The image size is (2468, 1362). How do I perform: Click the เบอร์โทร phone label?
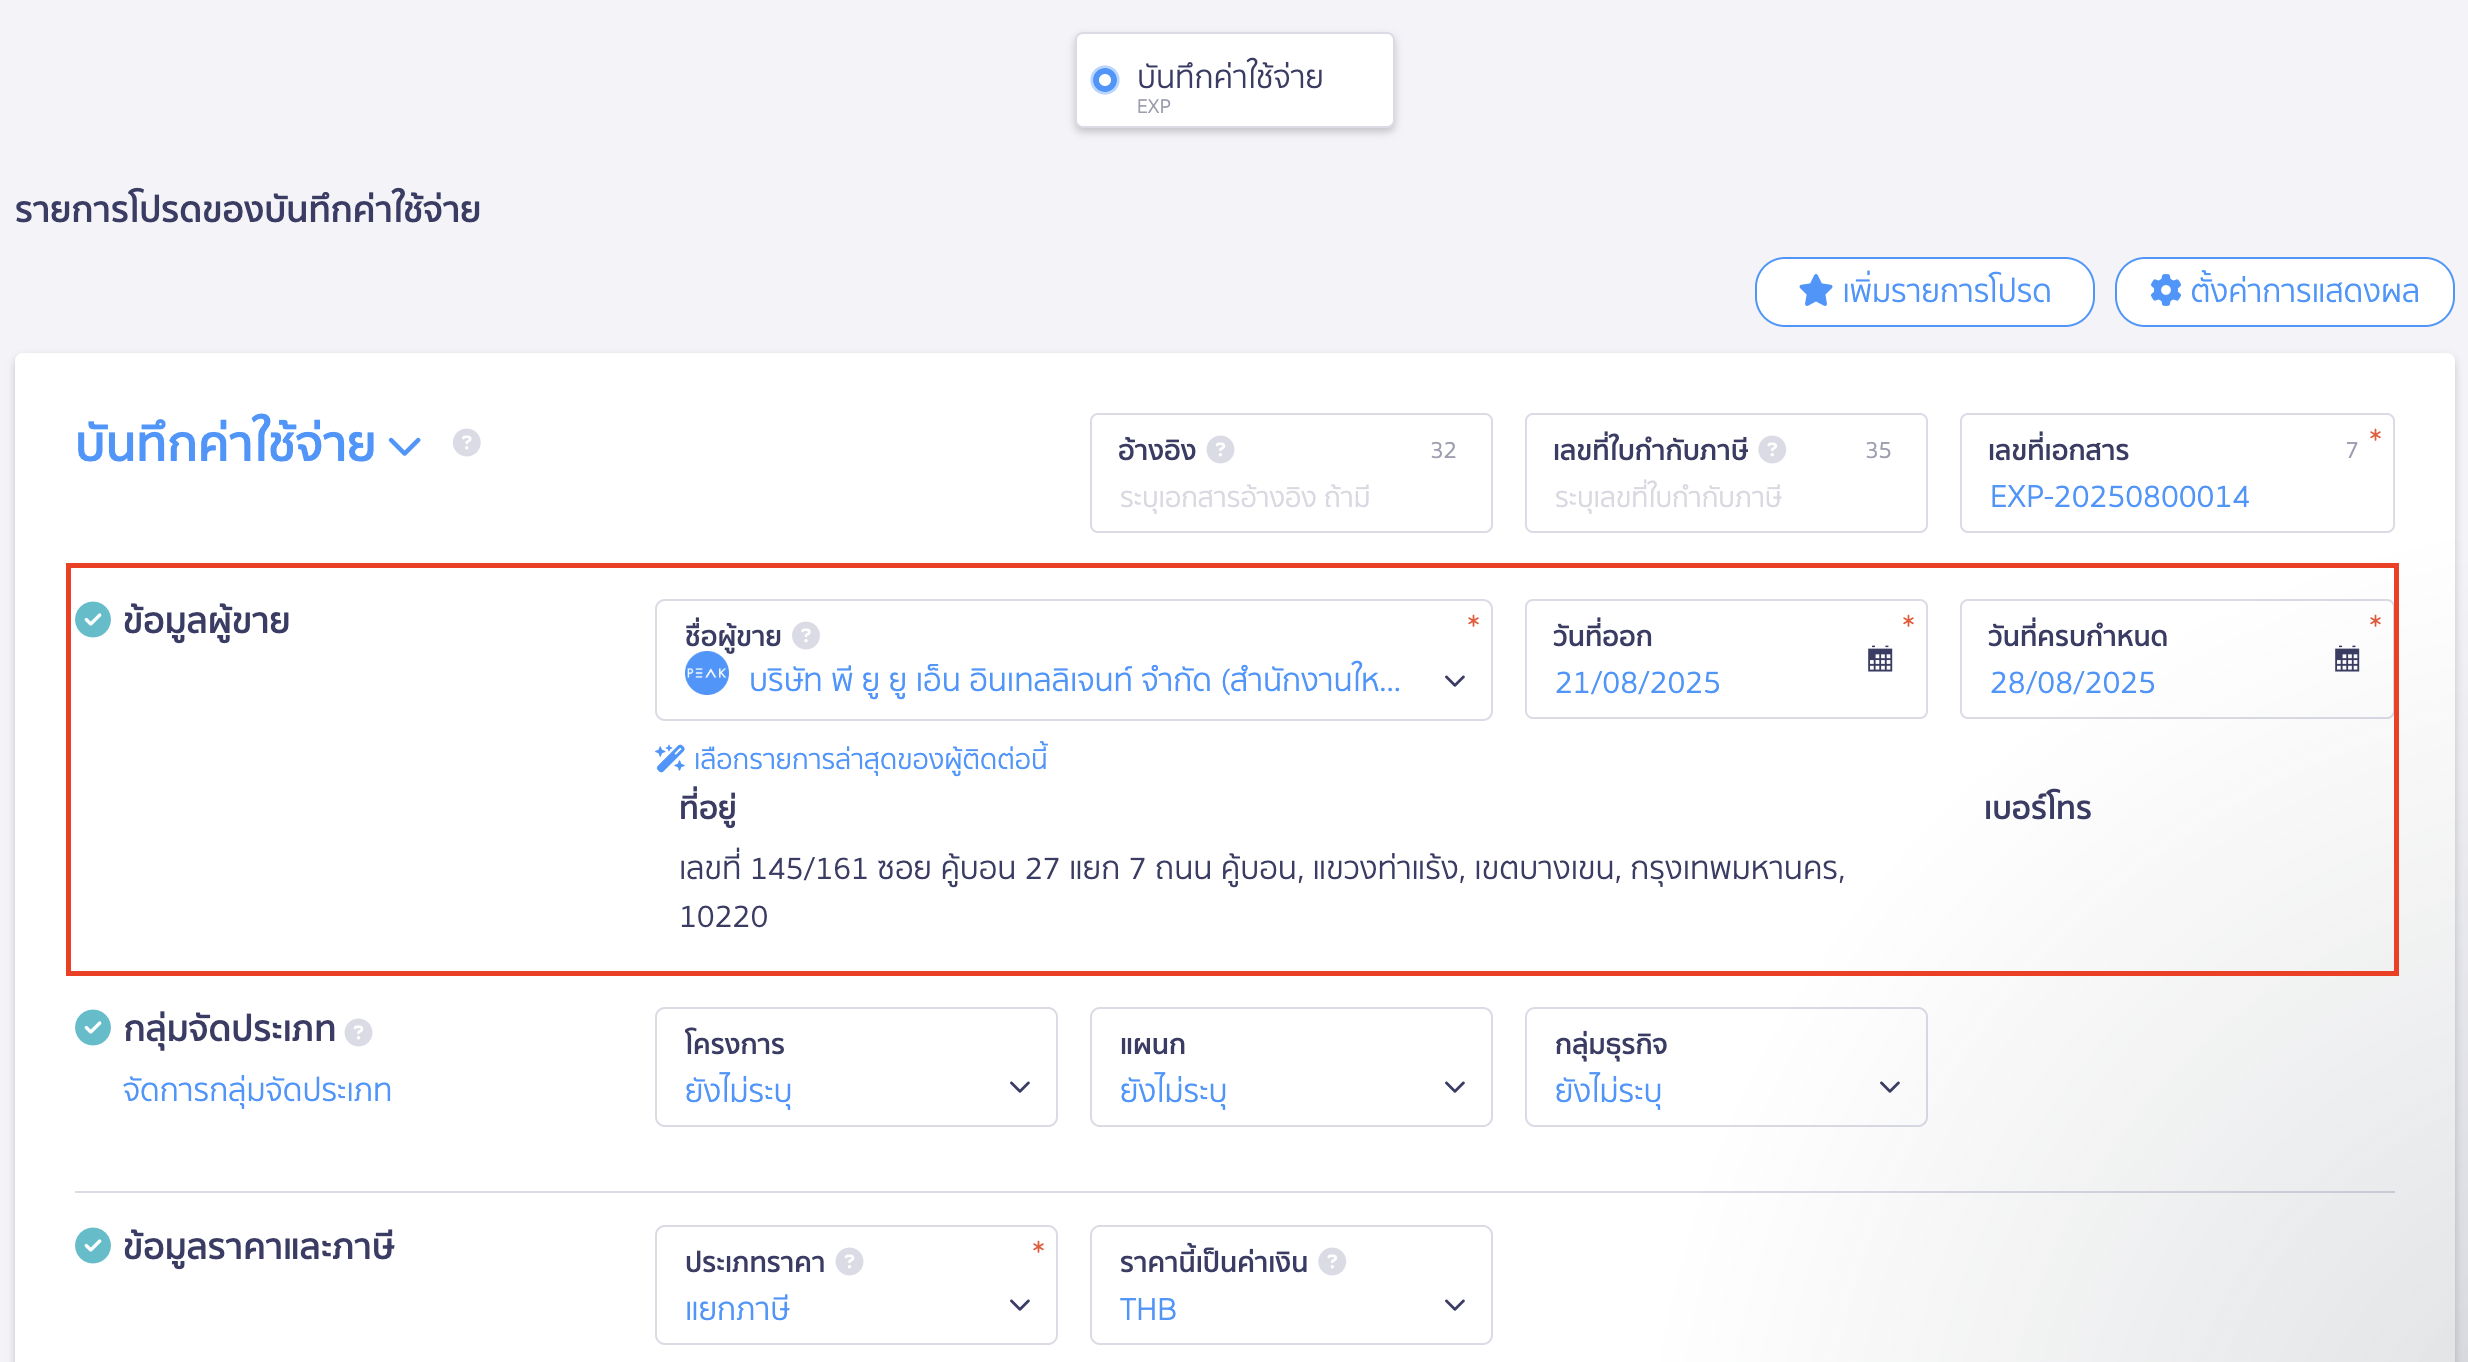tap(2038, 808)
